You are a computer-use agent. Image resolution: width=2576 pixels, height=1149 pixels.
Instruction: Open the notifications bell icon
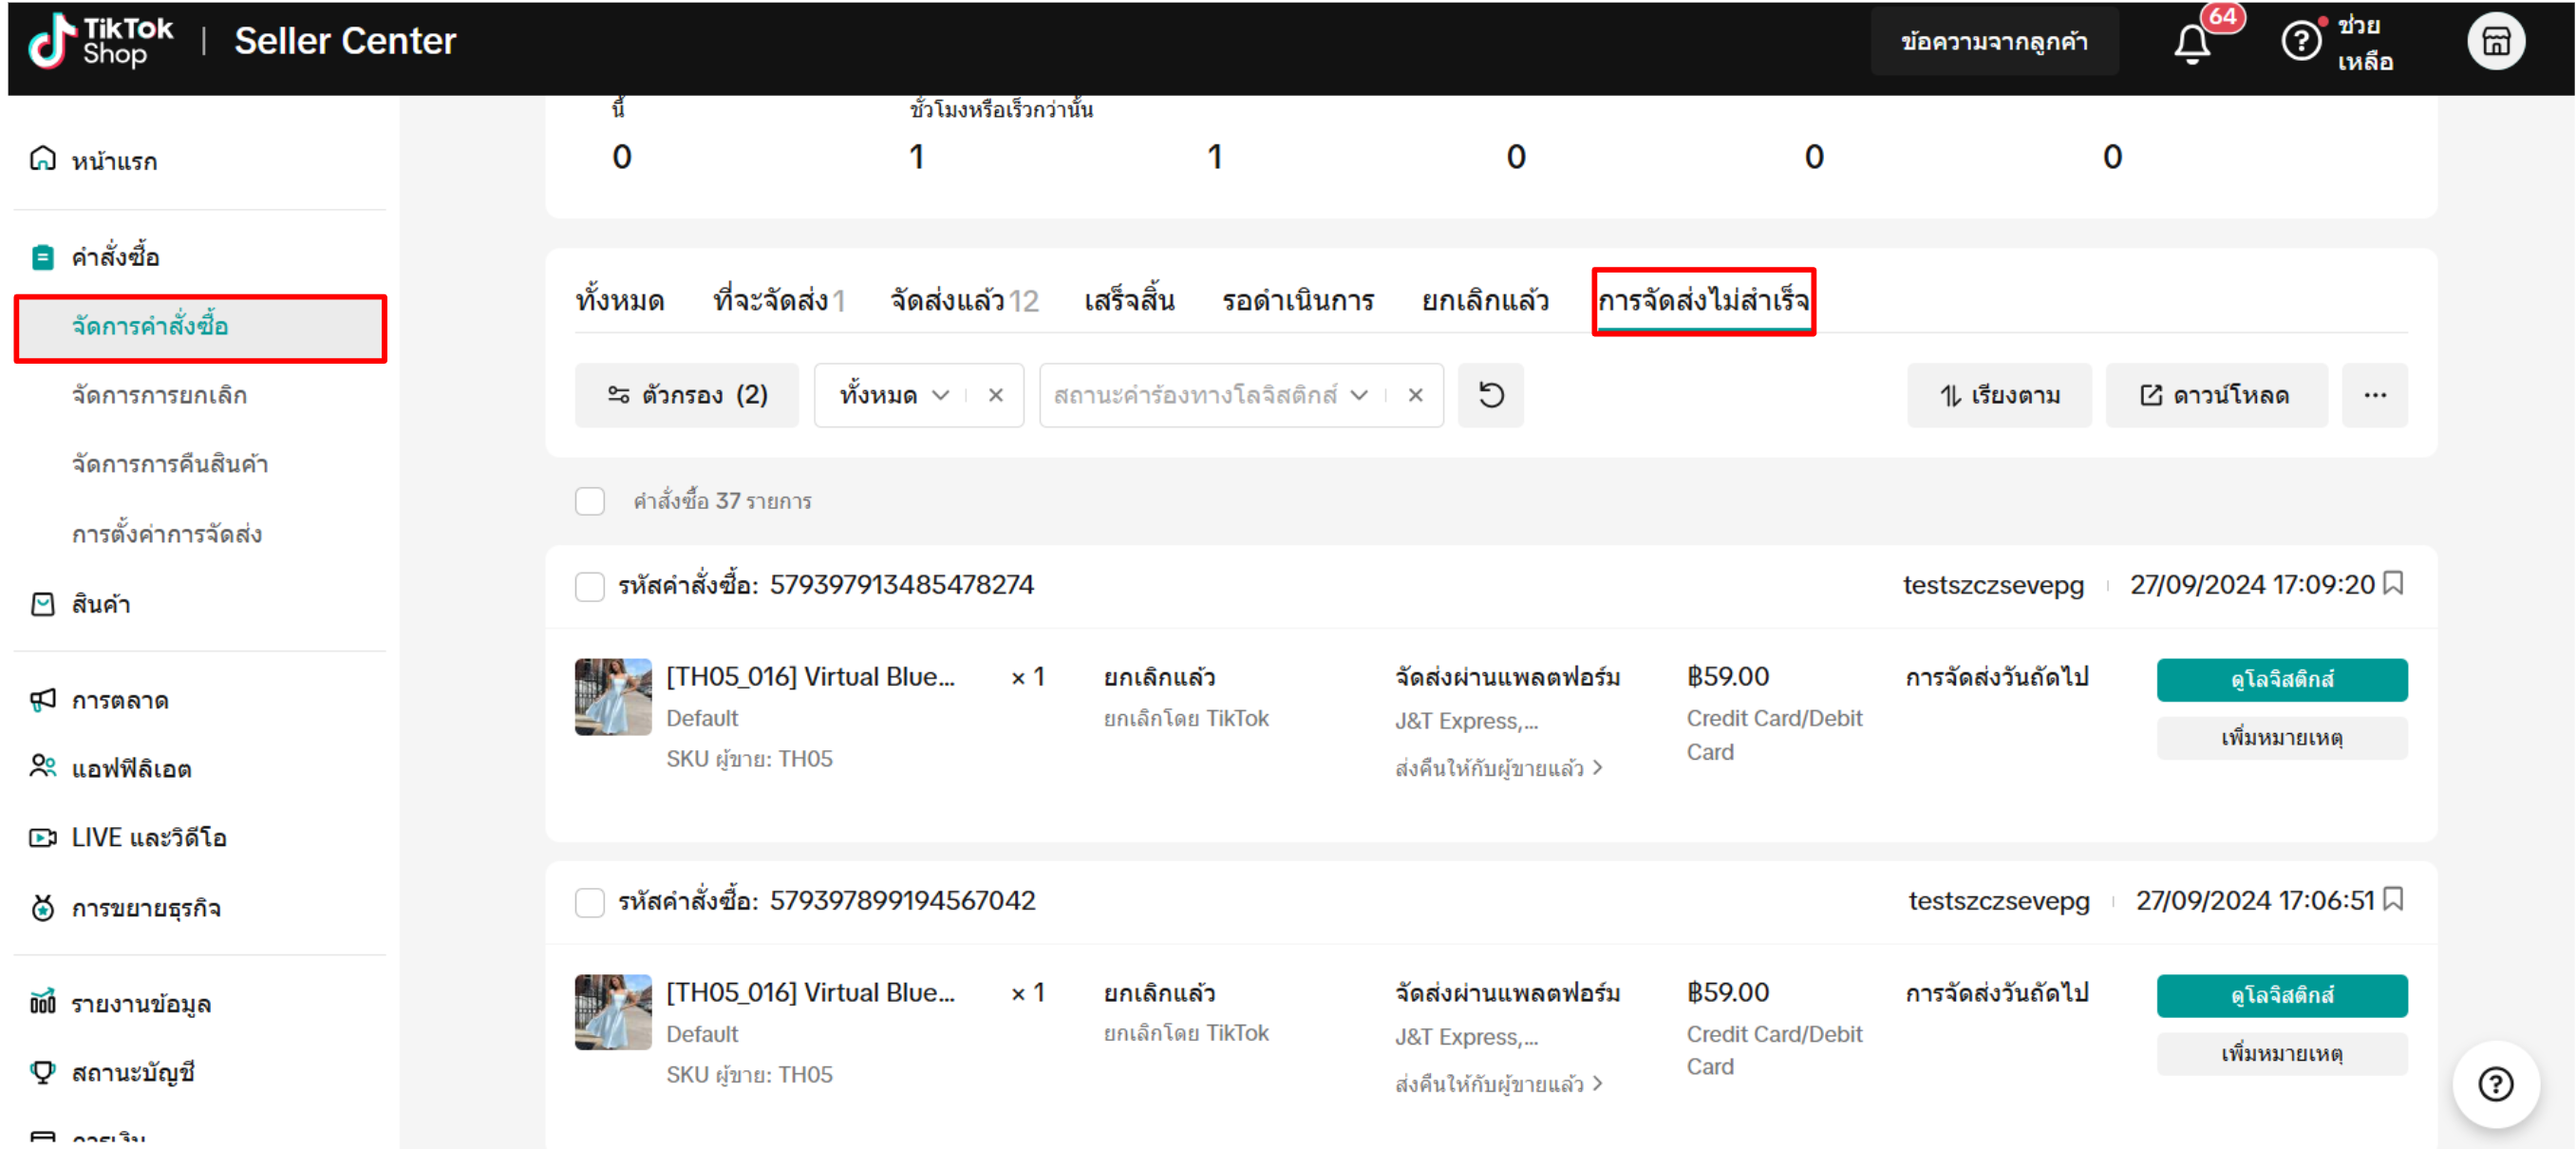point(2191,42)
